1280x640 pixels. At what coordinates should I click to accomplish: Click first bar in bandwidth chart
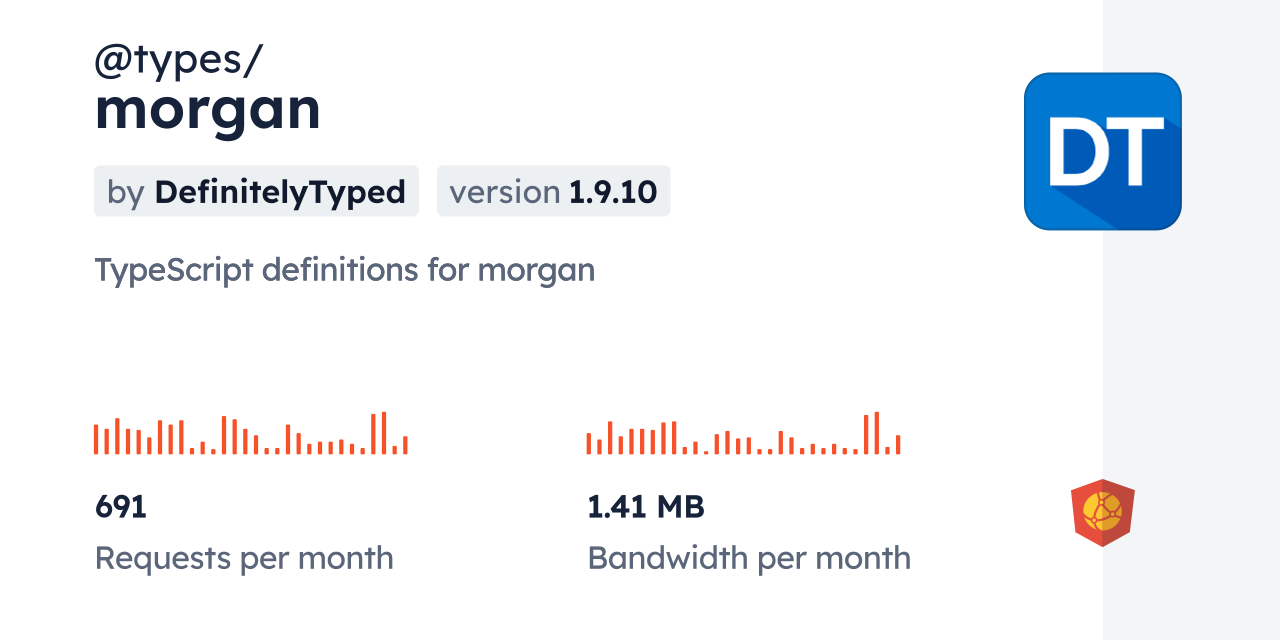pos(589,444)
